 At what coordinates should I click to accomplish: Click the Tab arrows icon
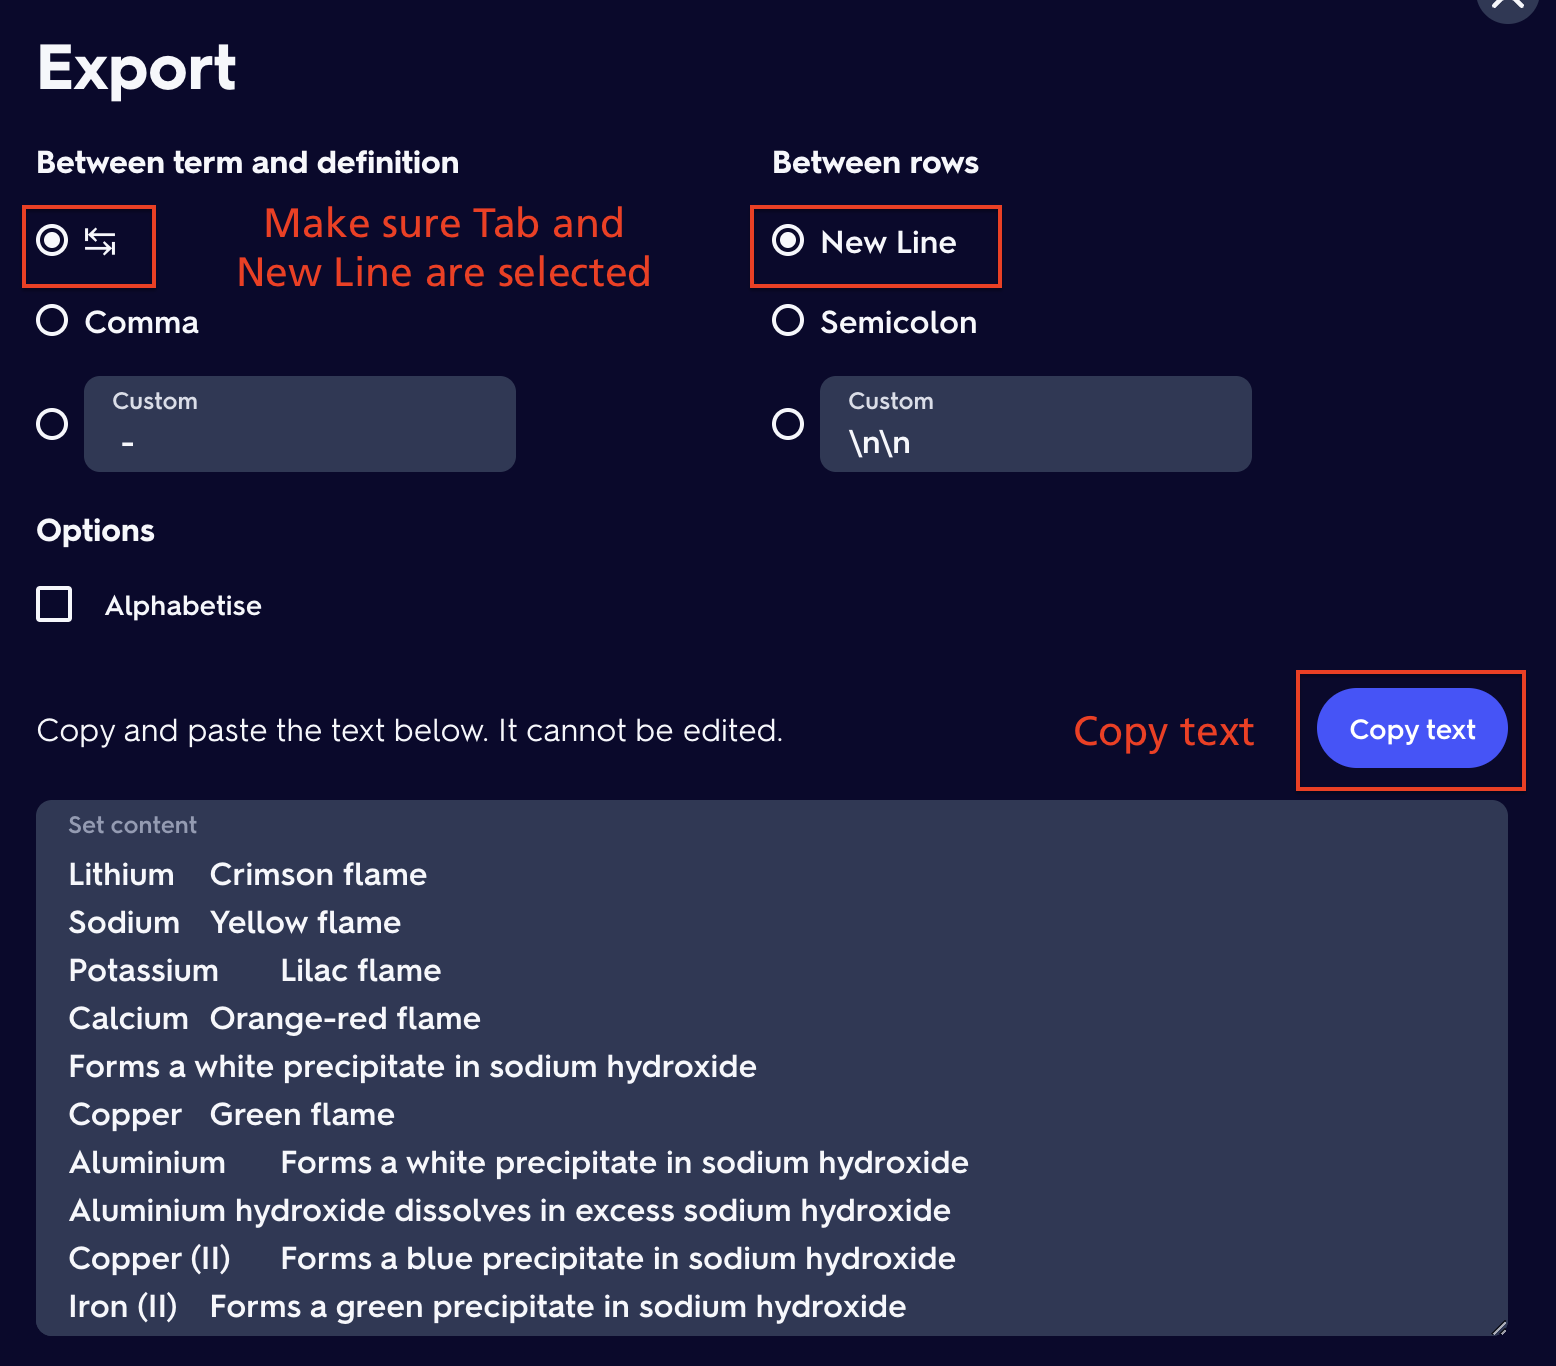(100, 242)
